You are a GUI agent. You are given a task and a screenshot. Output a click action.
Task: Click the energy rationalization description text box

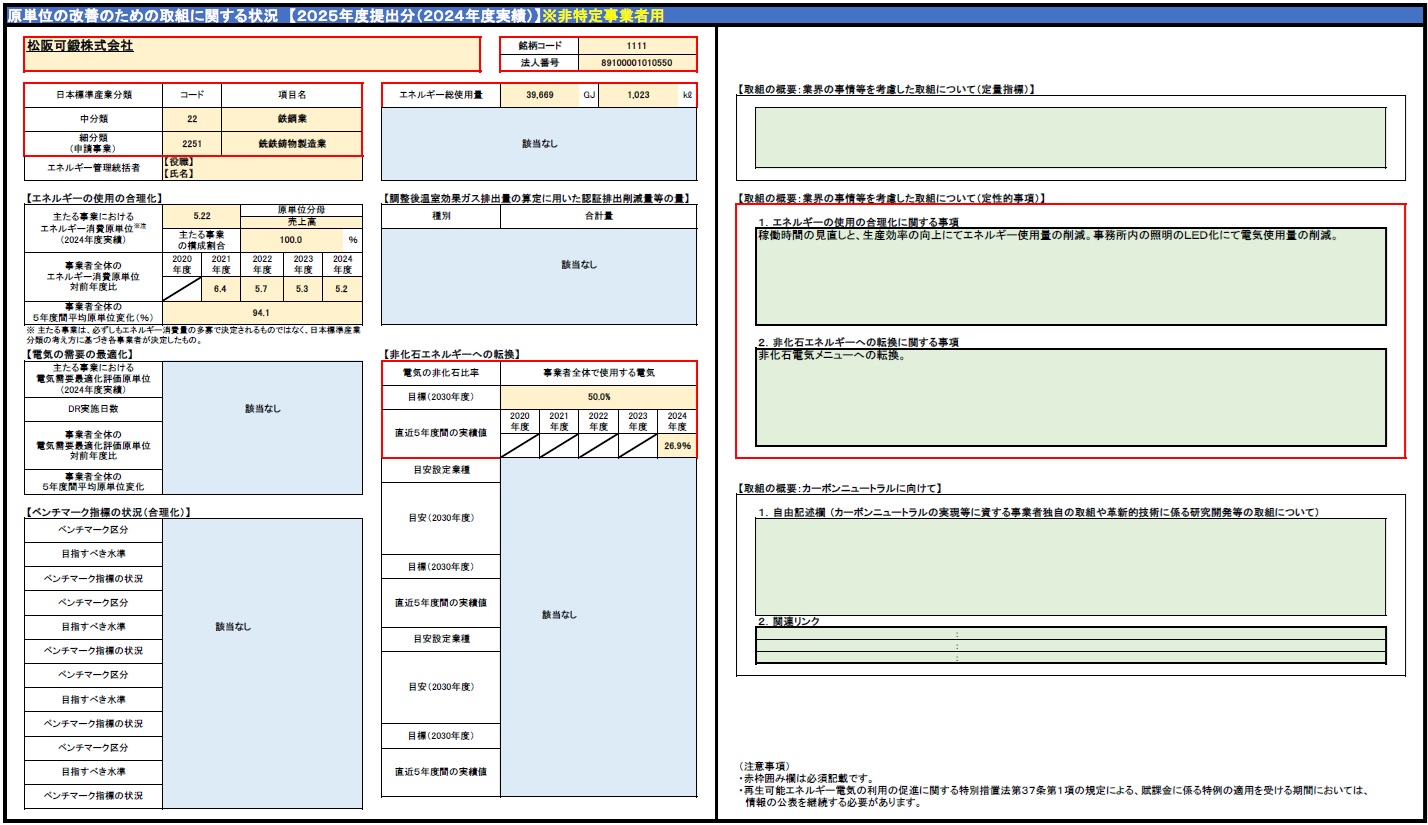pos(1070,277)
